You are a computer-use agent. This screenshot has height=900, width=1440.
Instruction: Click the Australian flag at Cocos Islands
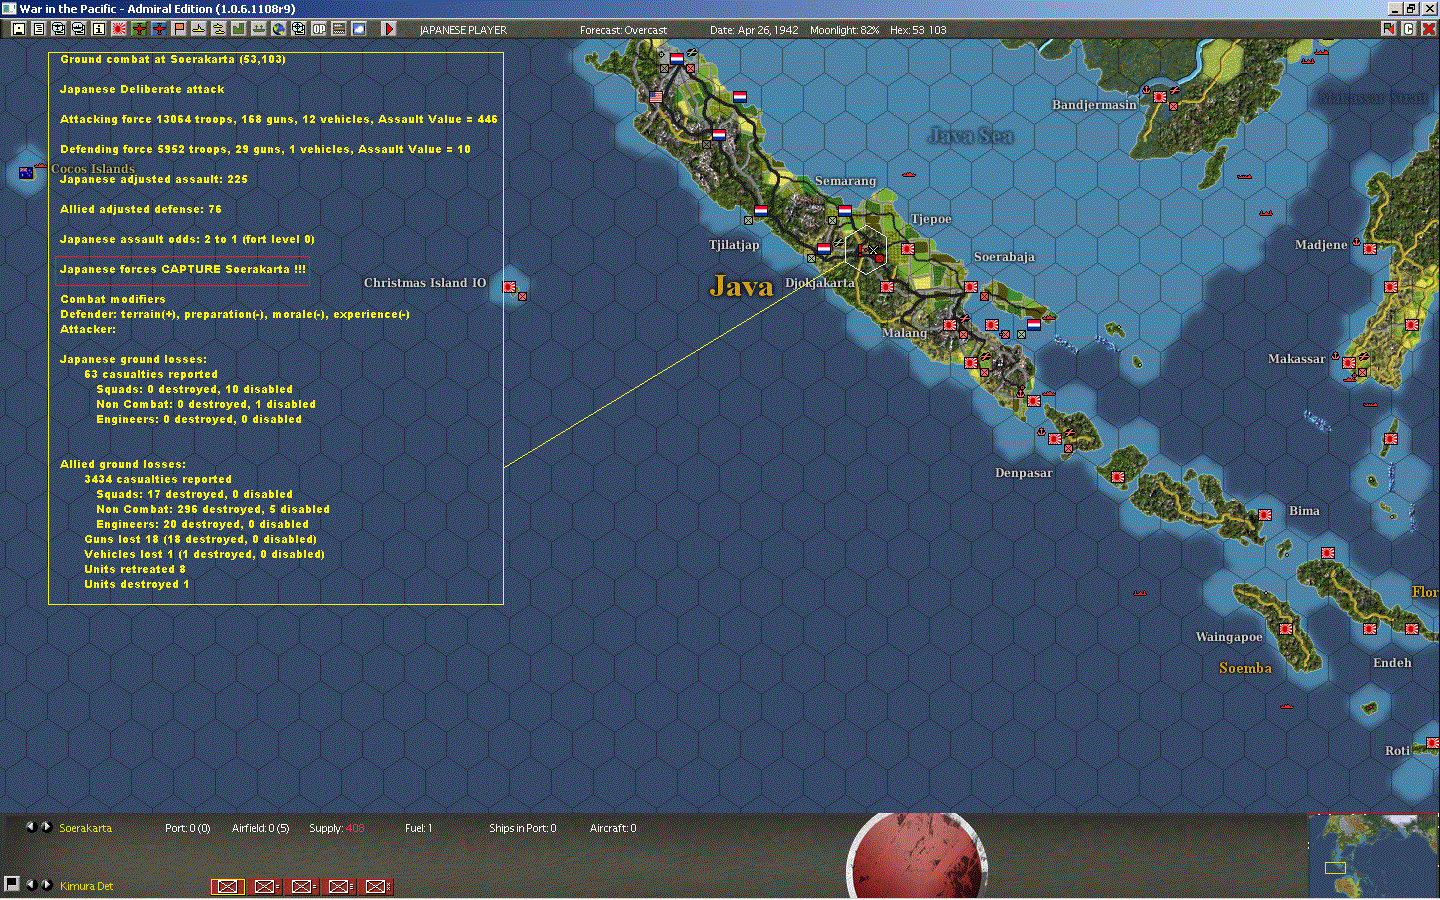click(26, 173)
